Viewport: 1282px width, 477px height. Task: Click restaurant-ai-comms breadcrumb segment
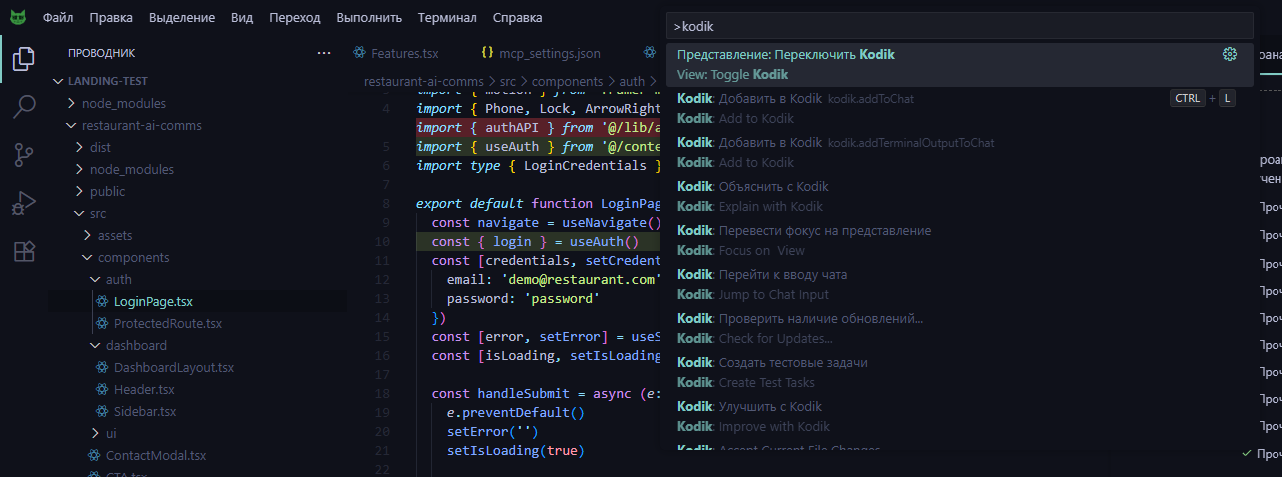(x=424, y=81)
